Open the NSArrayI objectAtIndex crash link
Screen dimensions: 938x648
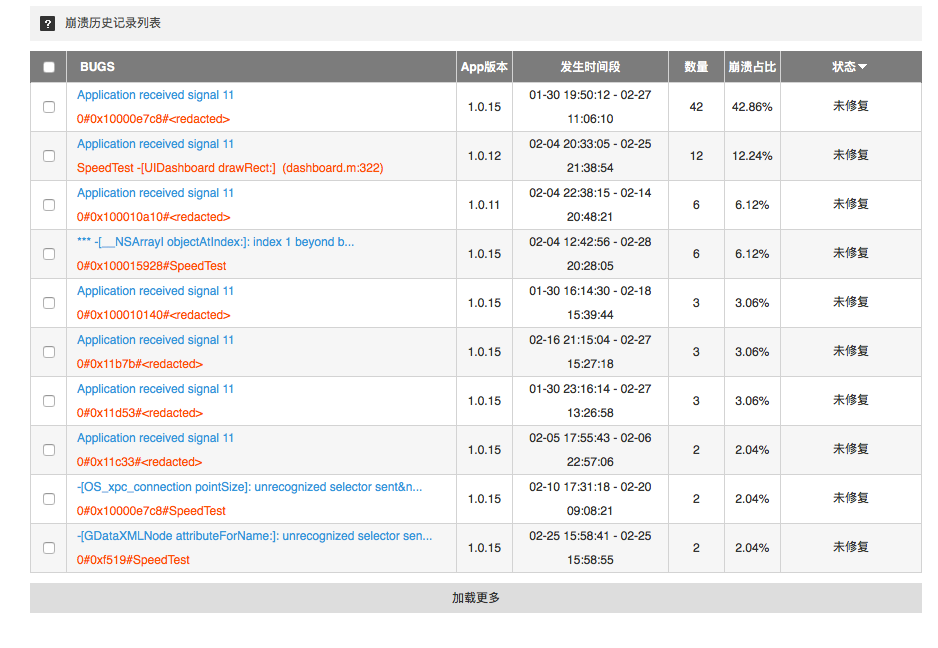point(215,242)
